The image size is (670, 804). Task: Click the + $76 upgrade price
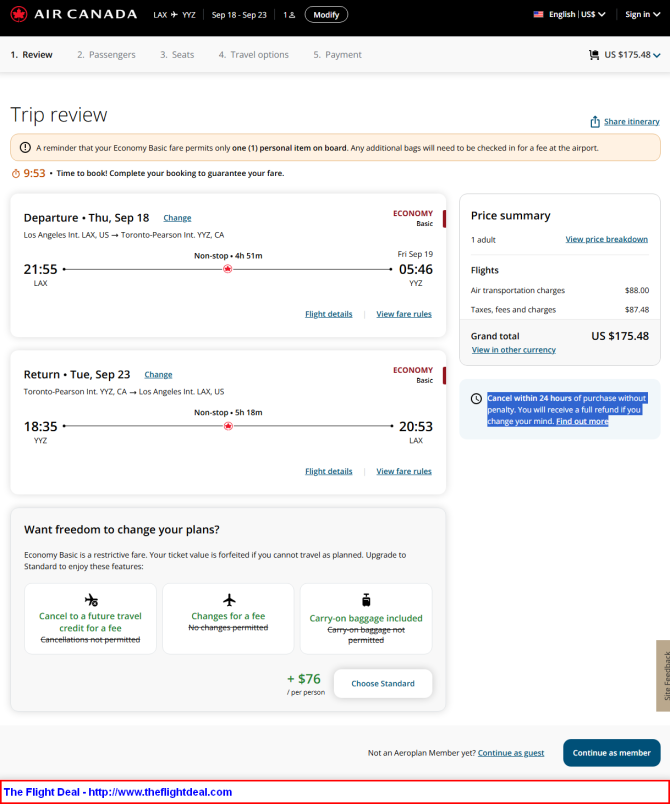(x=303, y=679)
